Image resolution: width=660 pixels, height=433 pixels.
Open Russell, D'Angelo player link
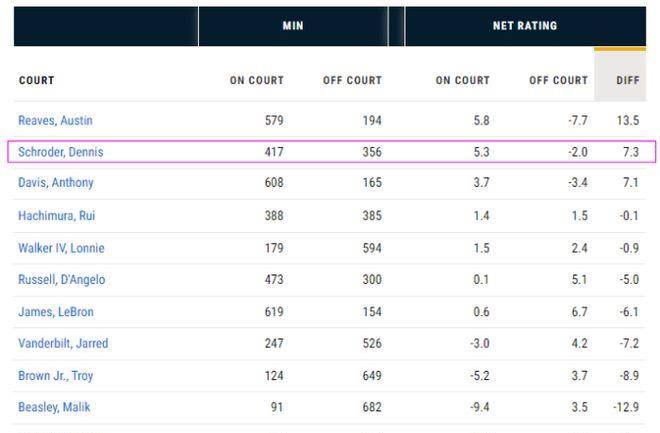(61, 280)
